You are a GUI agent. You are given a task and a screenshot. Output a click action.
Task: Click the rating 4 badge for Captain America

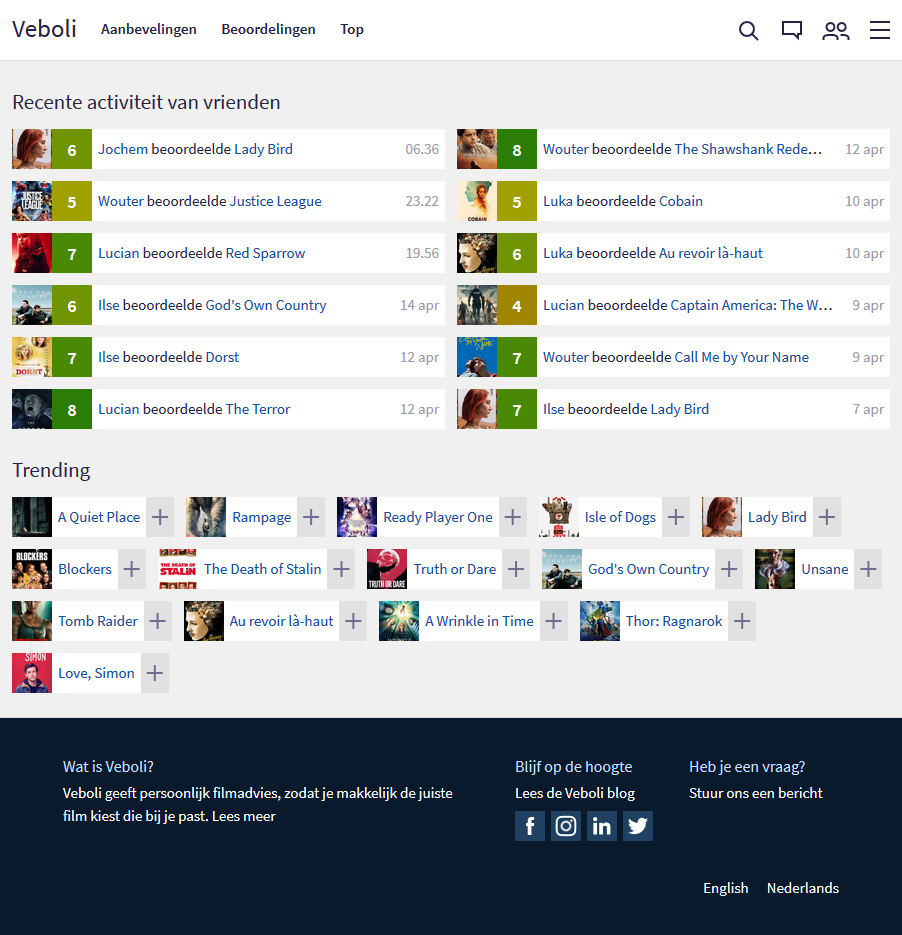tap(517, 305)
